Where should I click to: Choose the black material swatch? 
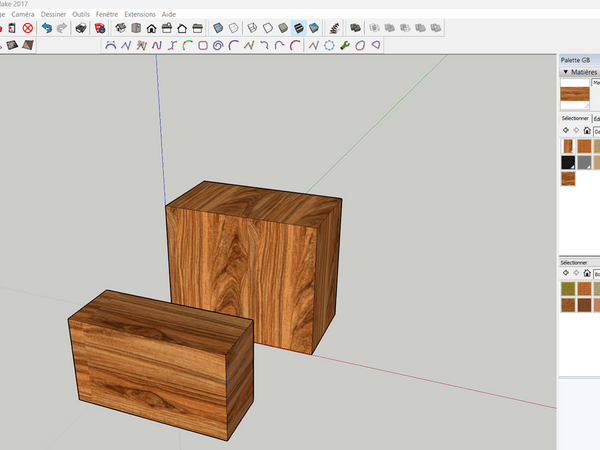click(568, 162)
